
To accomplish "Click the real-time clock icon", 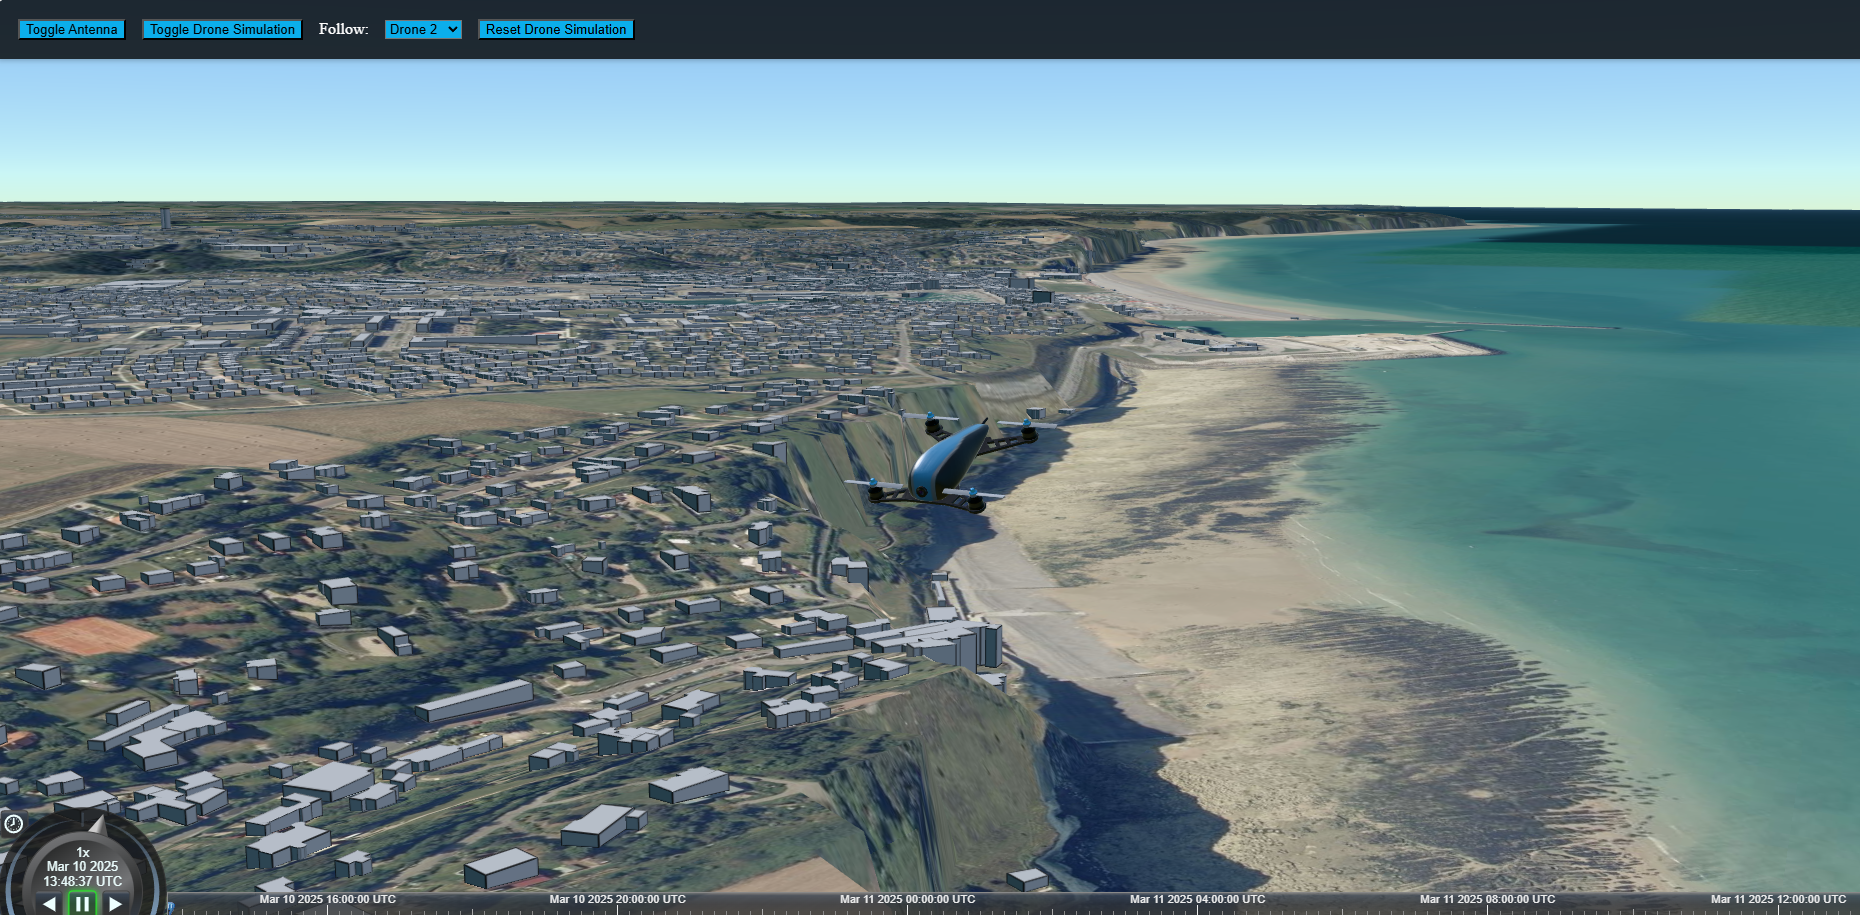I will click(13, 824).
